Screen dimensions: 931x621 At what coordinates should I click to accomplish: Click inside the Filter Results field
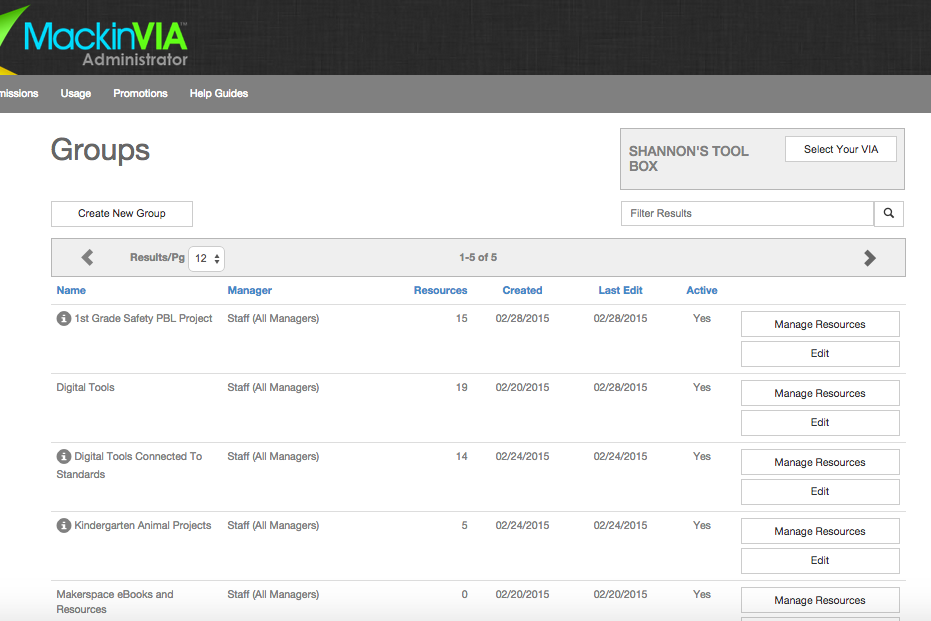pos(747,213)
